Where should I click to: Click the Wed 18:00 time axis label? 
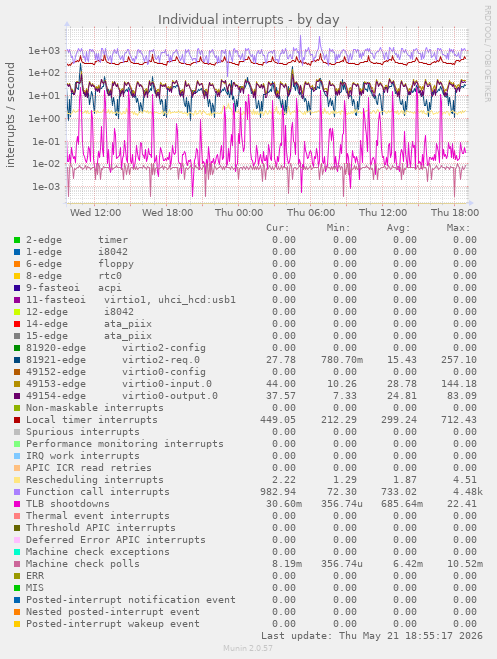pos(167,213)
